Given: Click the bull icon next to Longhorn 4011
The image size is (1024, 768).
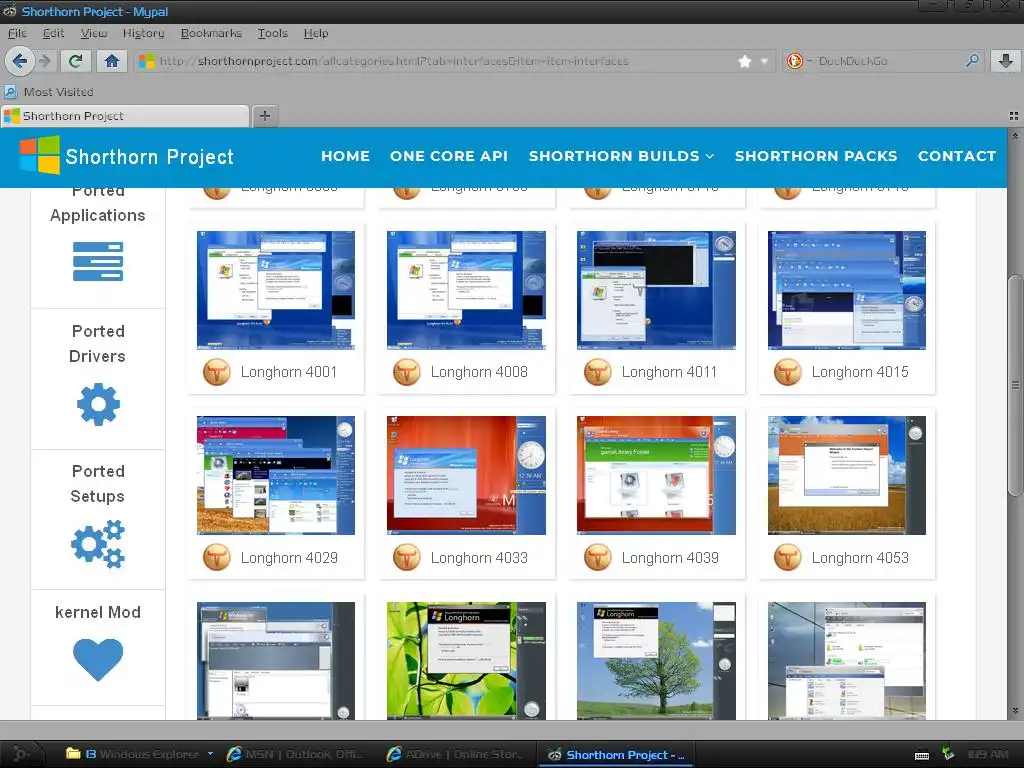Looking at the screenshot, I should click(598, 372).
